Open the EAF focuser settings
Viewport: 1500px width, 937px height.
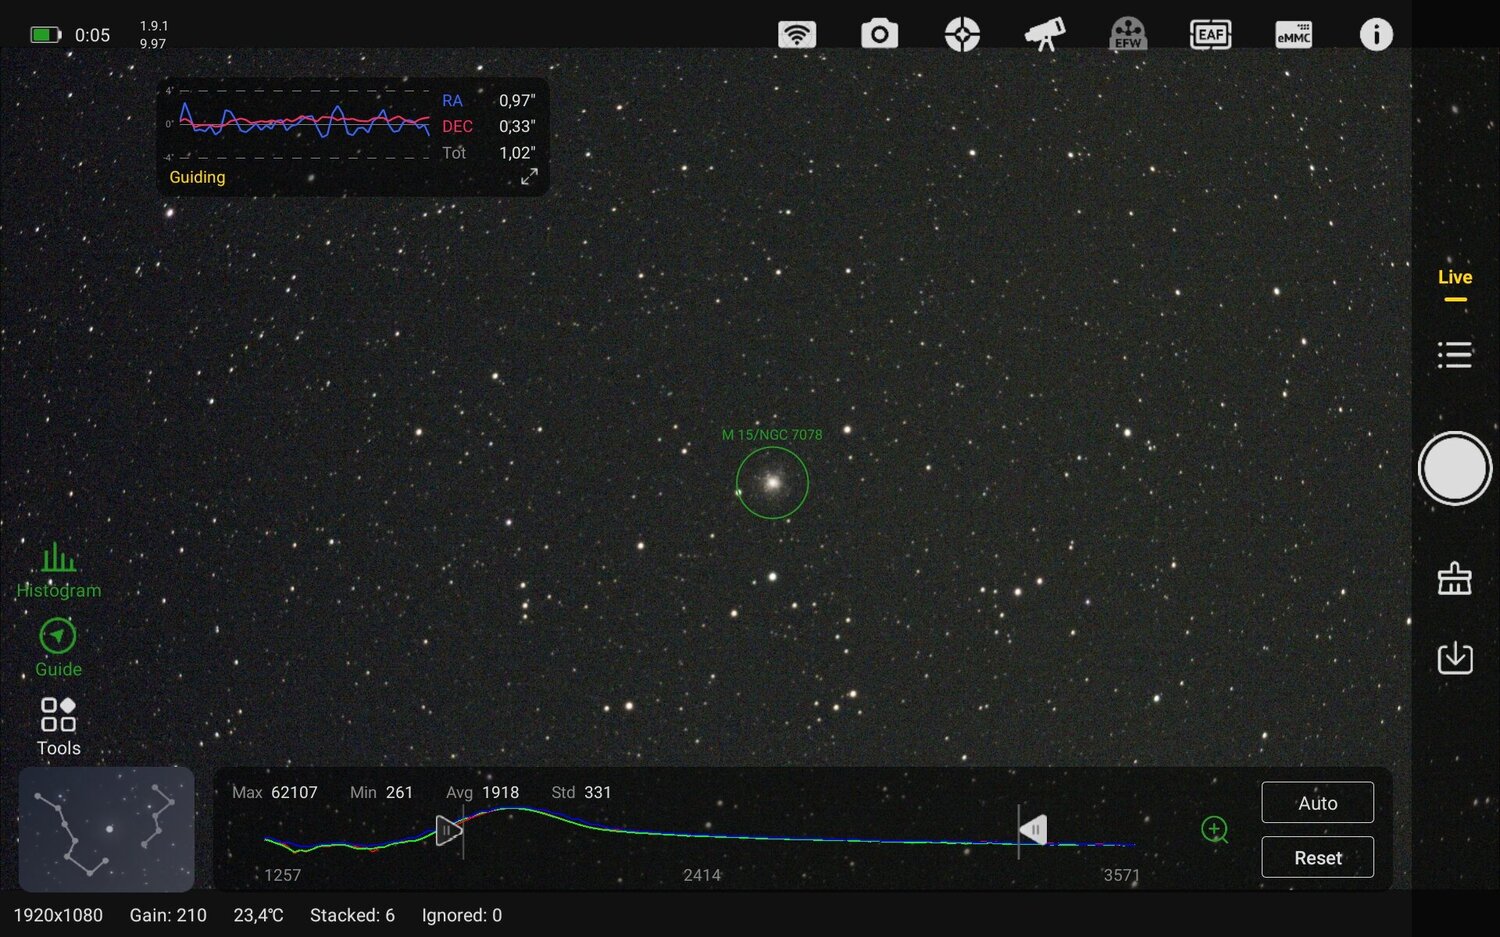[x=1210, y=33]
